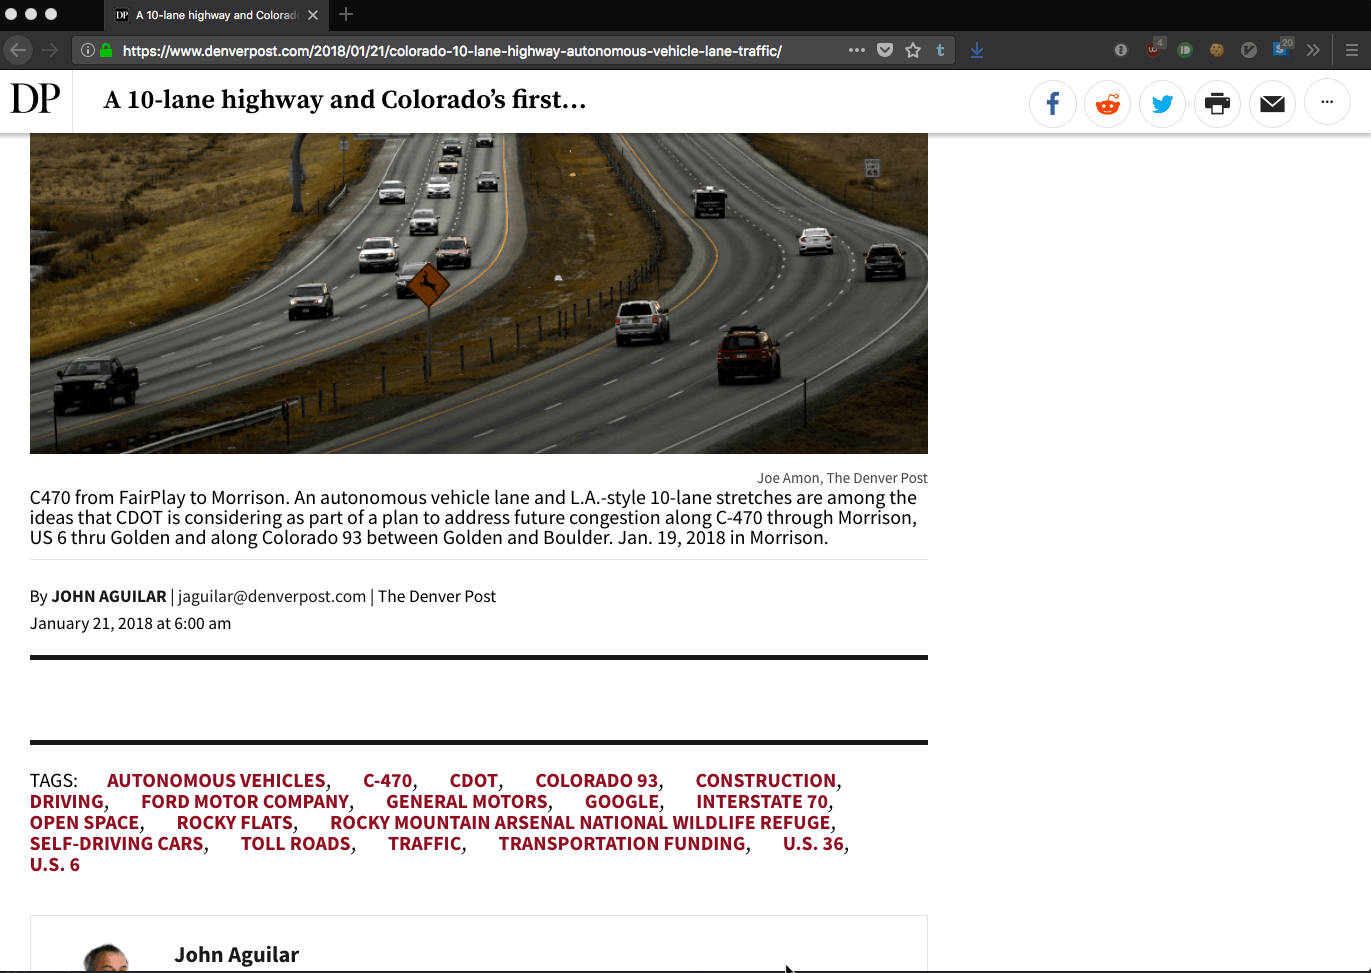Click the Denver Post DP logo
This screenshot has height=973, width=1371.
click(x=35, y=99)
